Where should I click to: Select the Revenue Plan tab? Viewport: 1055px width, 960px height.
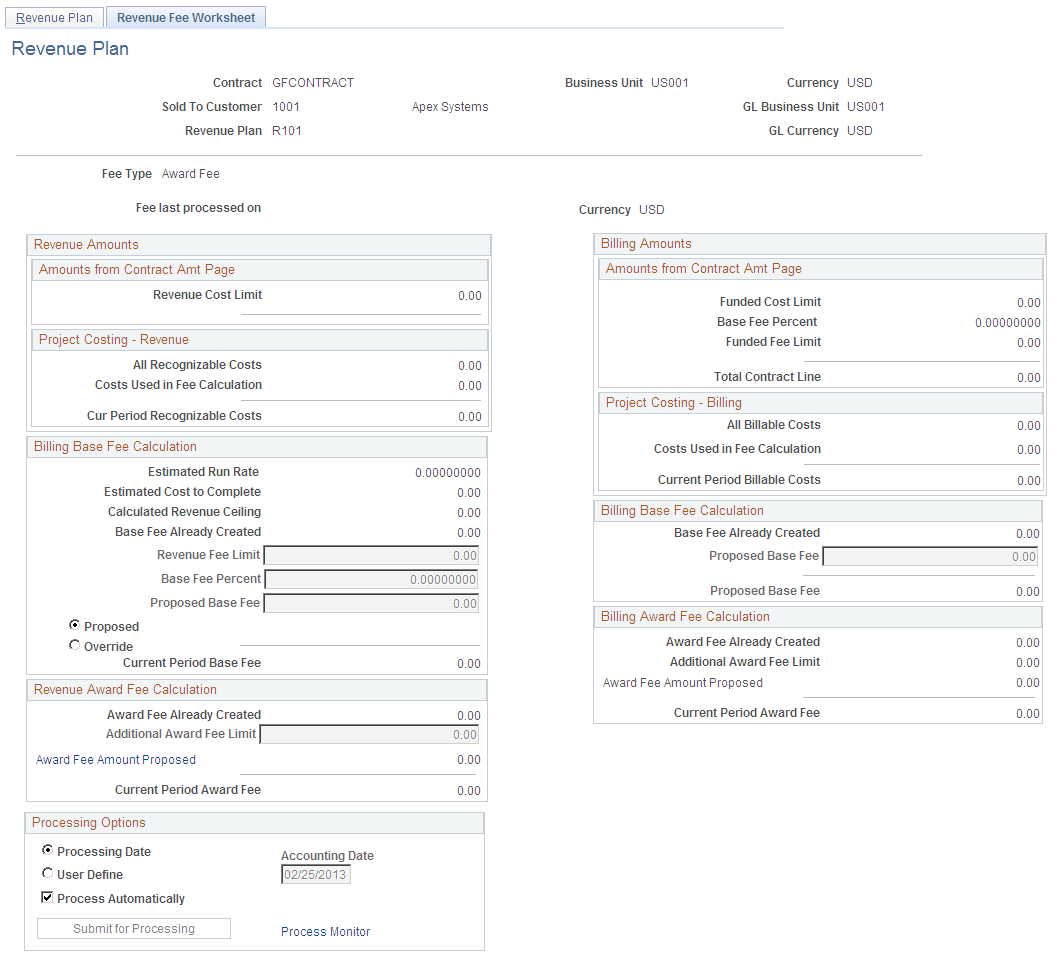[54, 17]
